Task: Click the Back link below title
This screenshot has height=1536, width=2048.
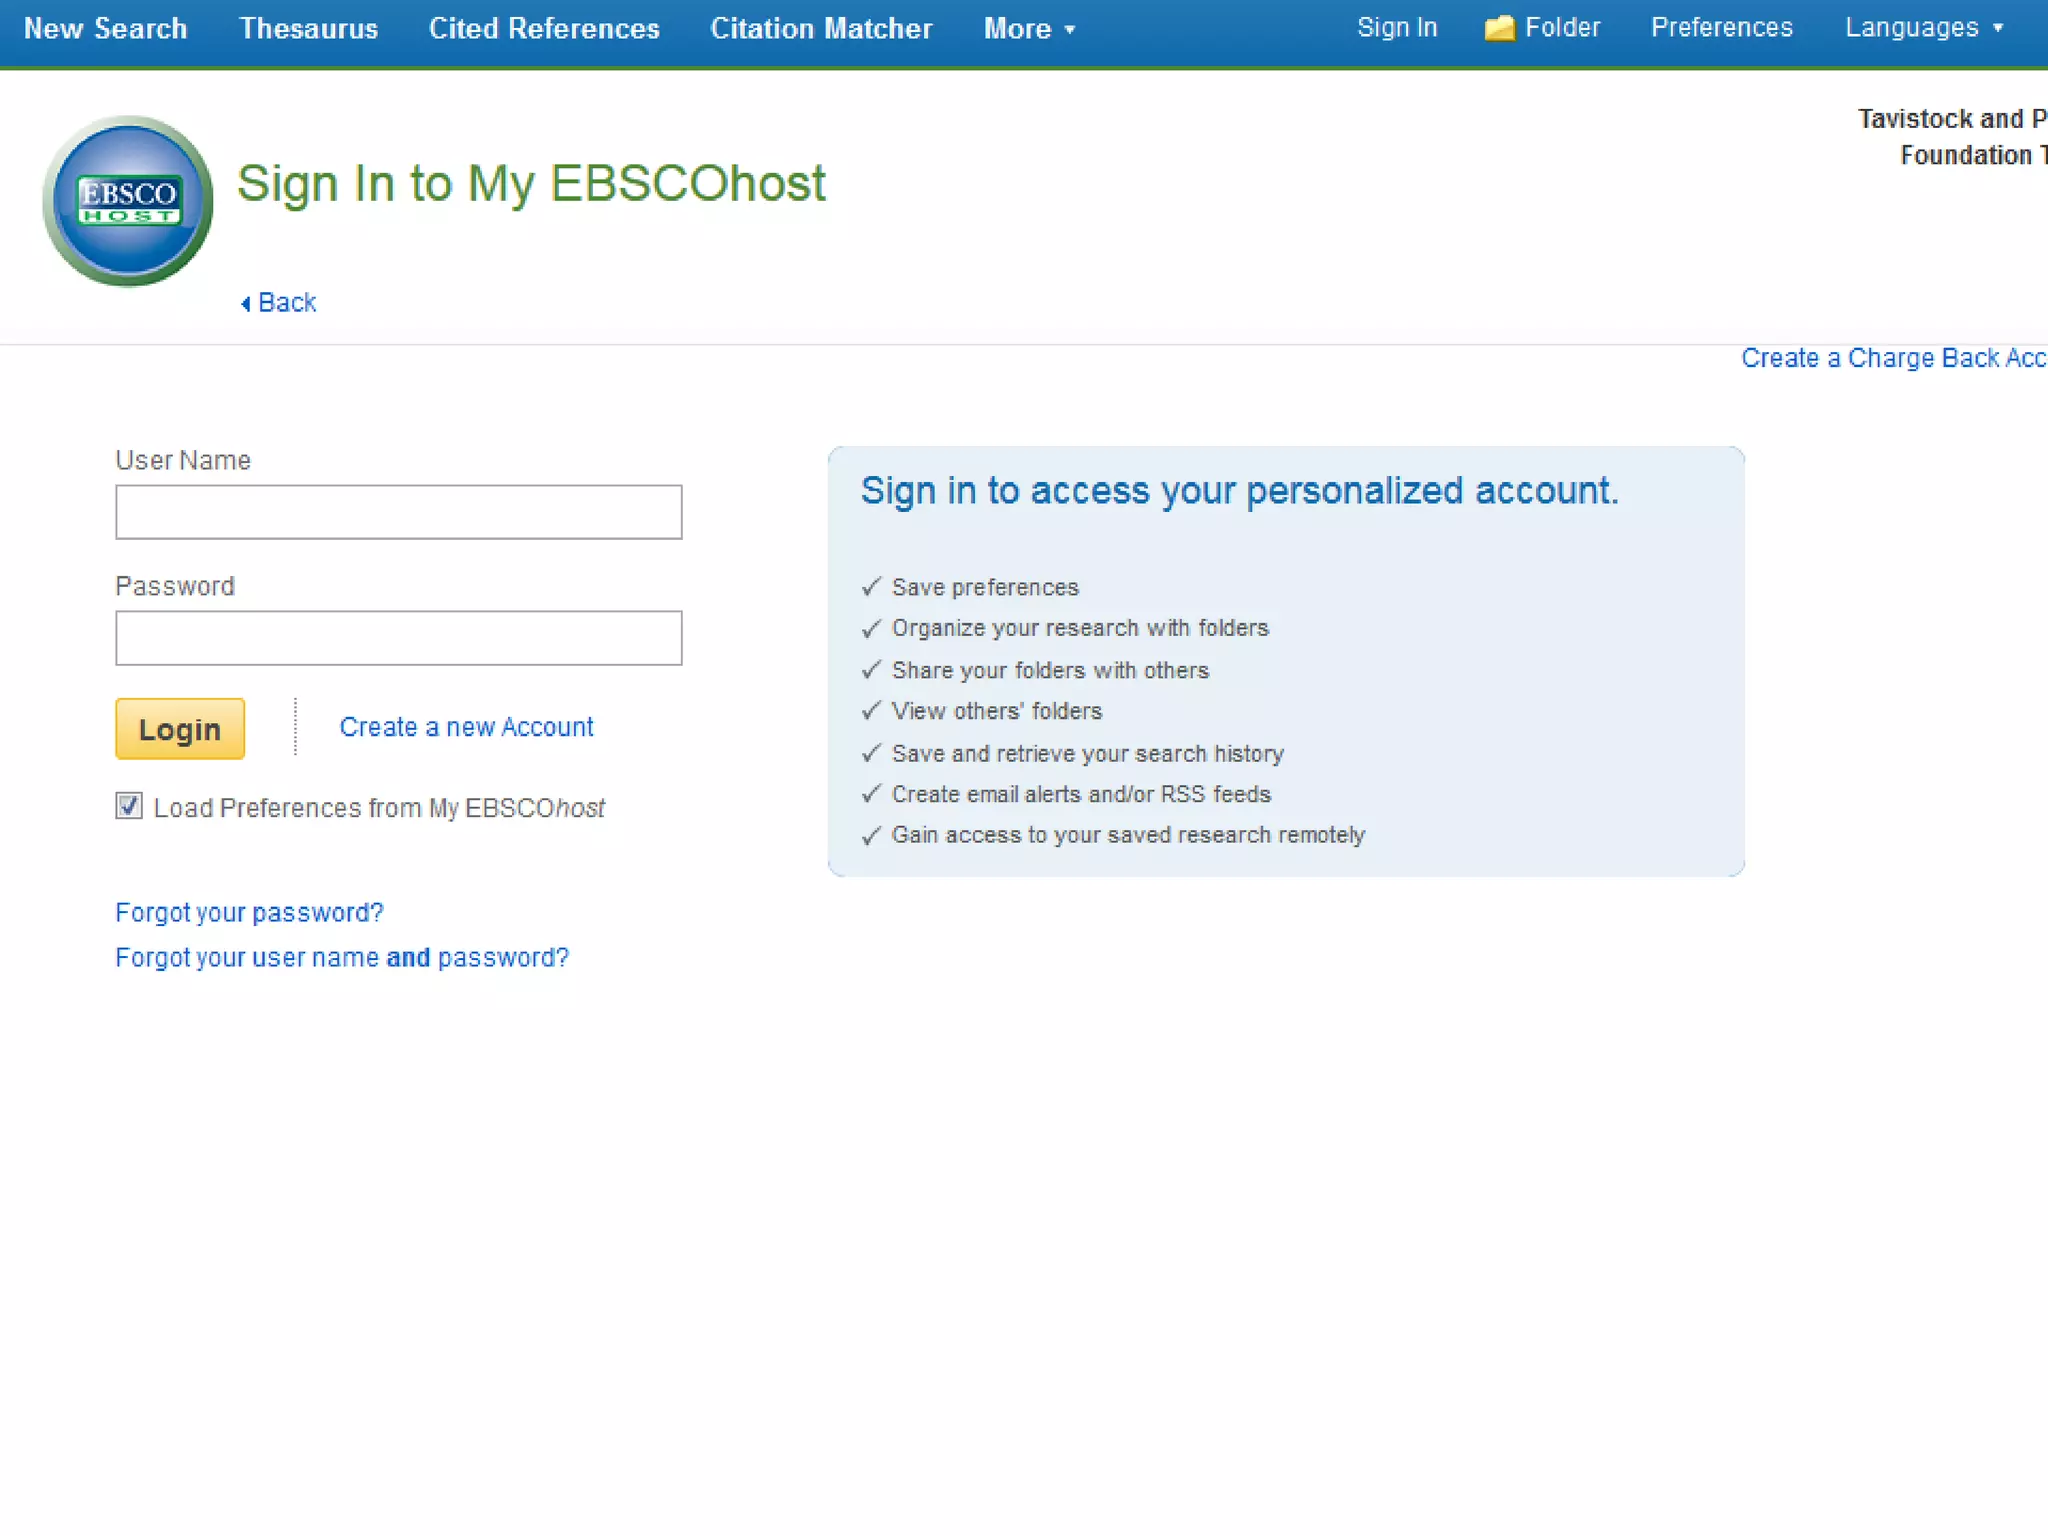Action: pos(287,303)
